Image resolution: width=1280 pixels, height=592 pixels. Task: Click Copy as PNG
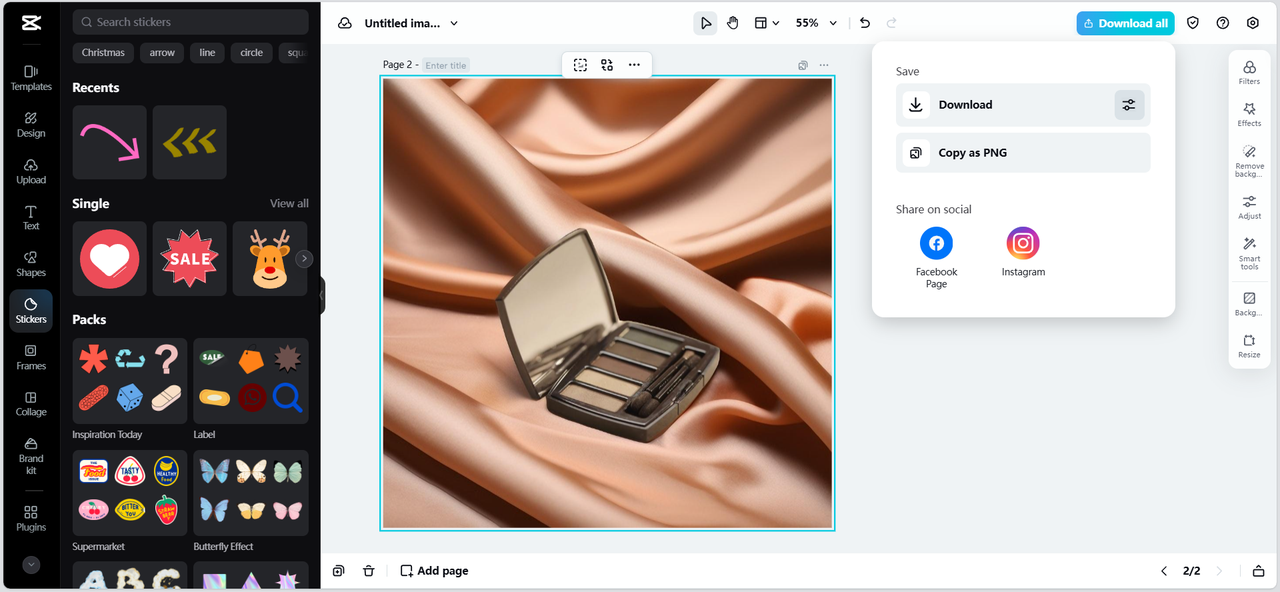(1023, 153)
